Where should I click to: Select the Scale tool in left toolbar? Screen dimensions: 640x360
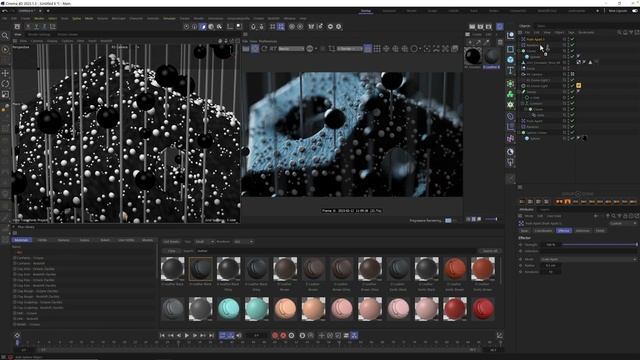click(x=5, y=94)
